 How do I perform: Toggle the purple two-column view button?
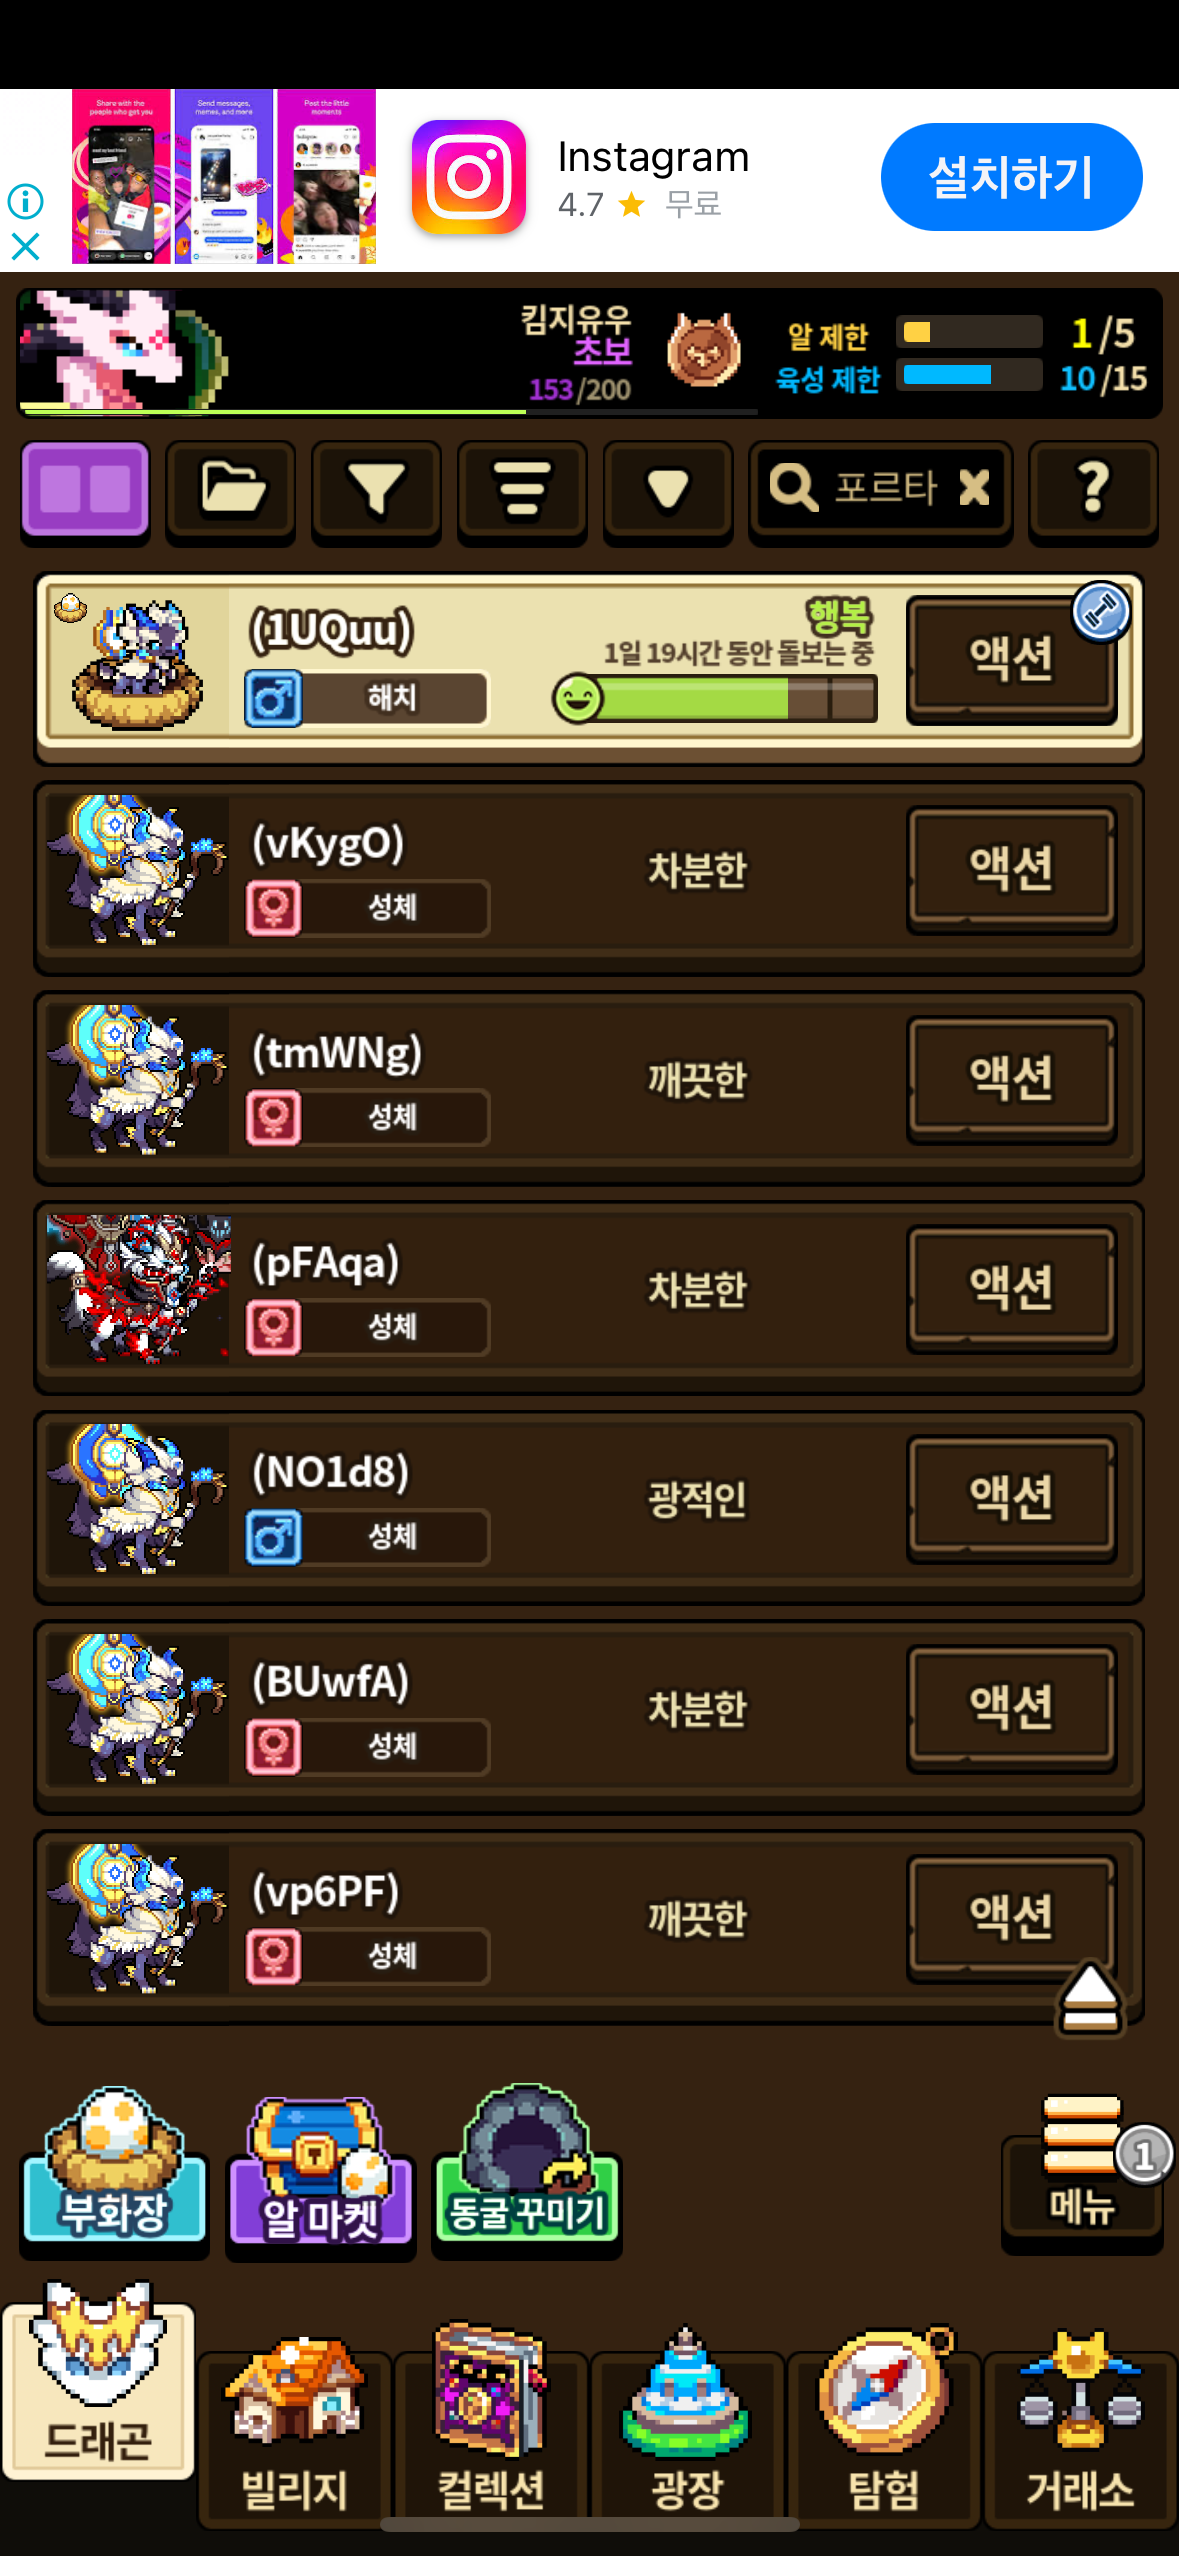tap(85, 490)
